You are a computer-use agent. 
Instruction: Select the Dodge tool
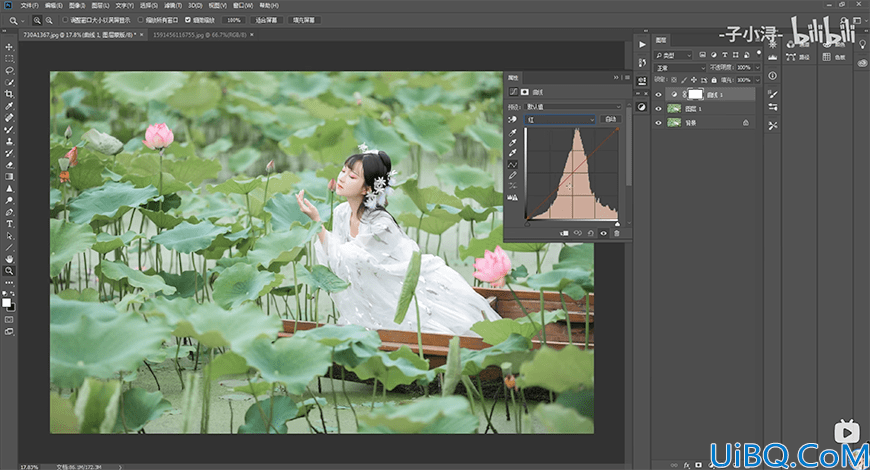coord(9,200)
